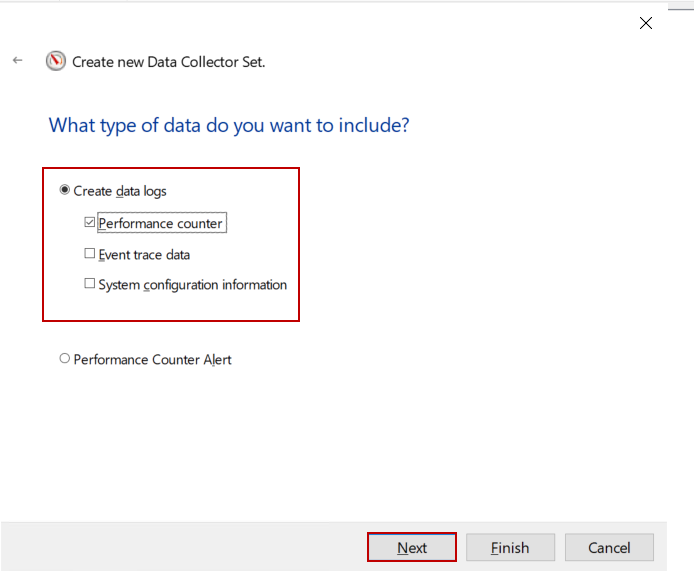Viewport: 694px width, 571px height.
Task: Enable the Event trace data checkbox
Action: click(x=90, y=254)
